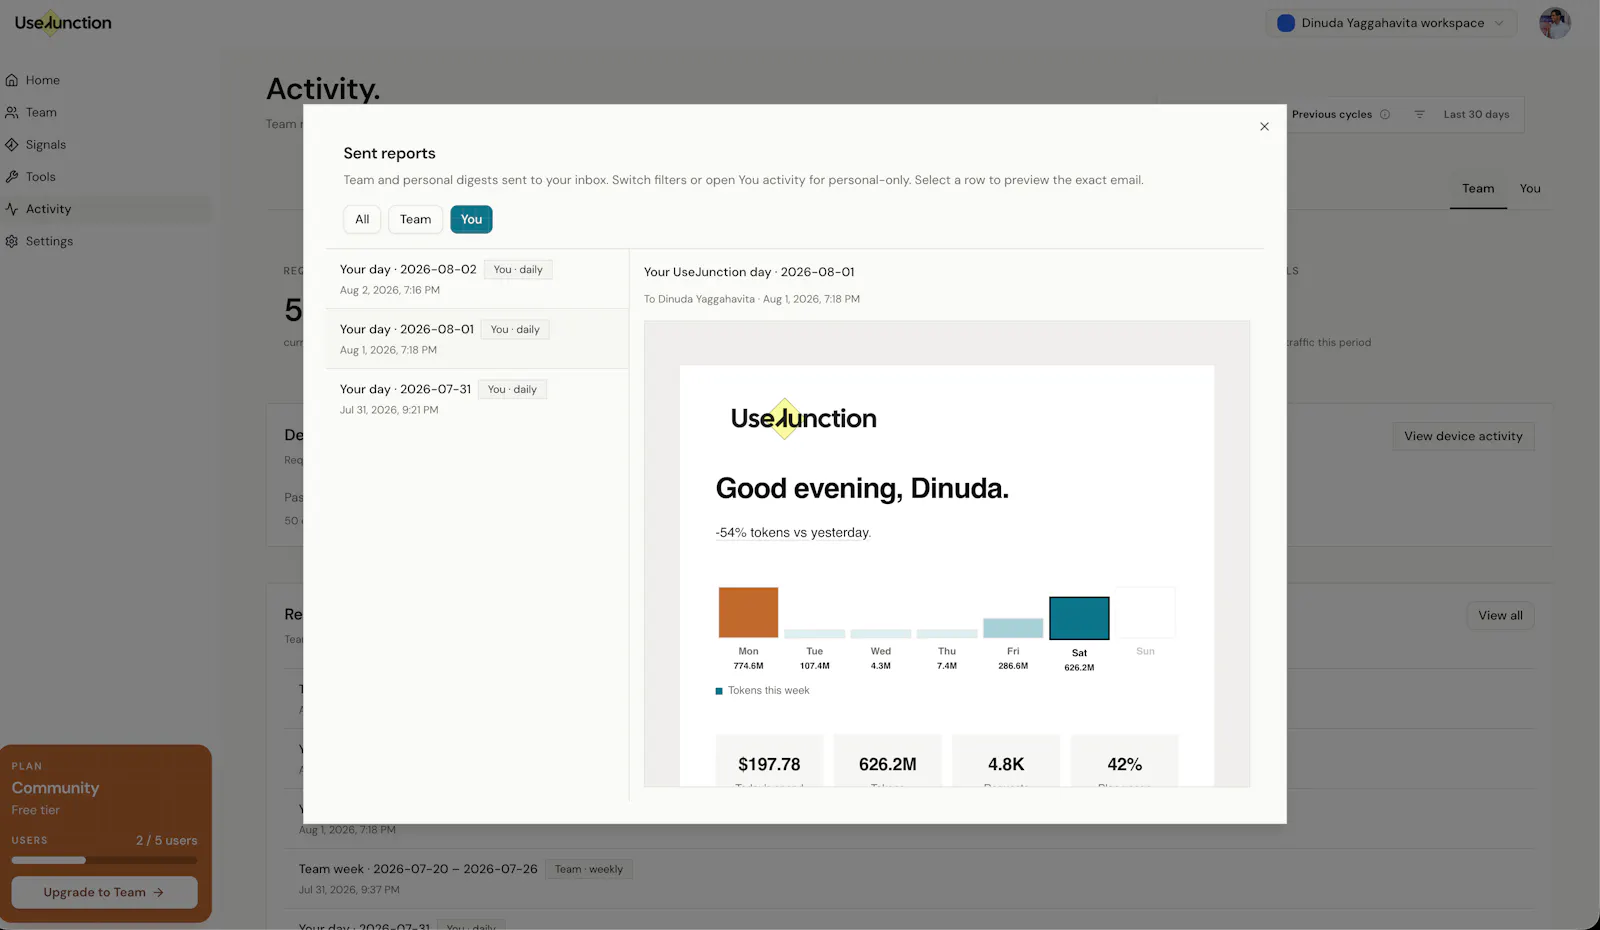Viewport: 1600px width, 930px height.
Task: Select the All filter pill
Action: point(362,219)
